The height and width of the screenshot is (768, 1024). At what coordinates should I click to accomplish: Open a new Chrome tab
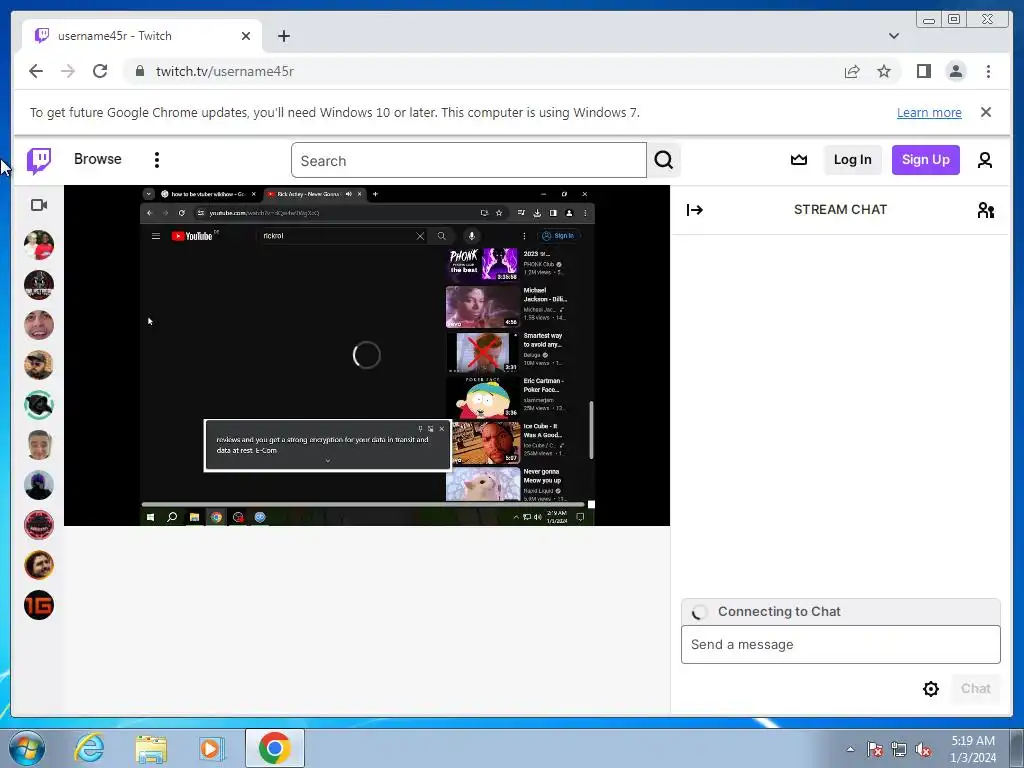[x=283, y=36]
